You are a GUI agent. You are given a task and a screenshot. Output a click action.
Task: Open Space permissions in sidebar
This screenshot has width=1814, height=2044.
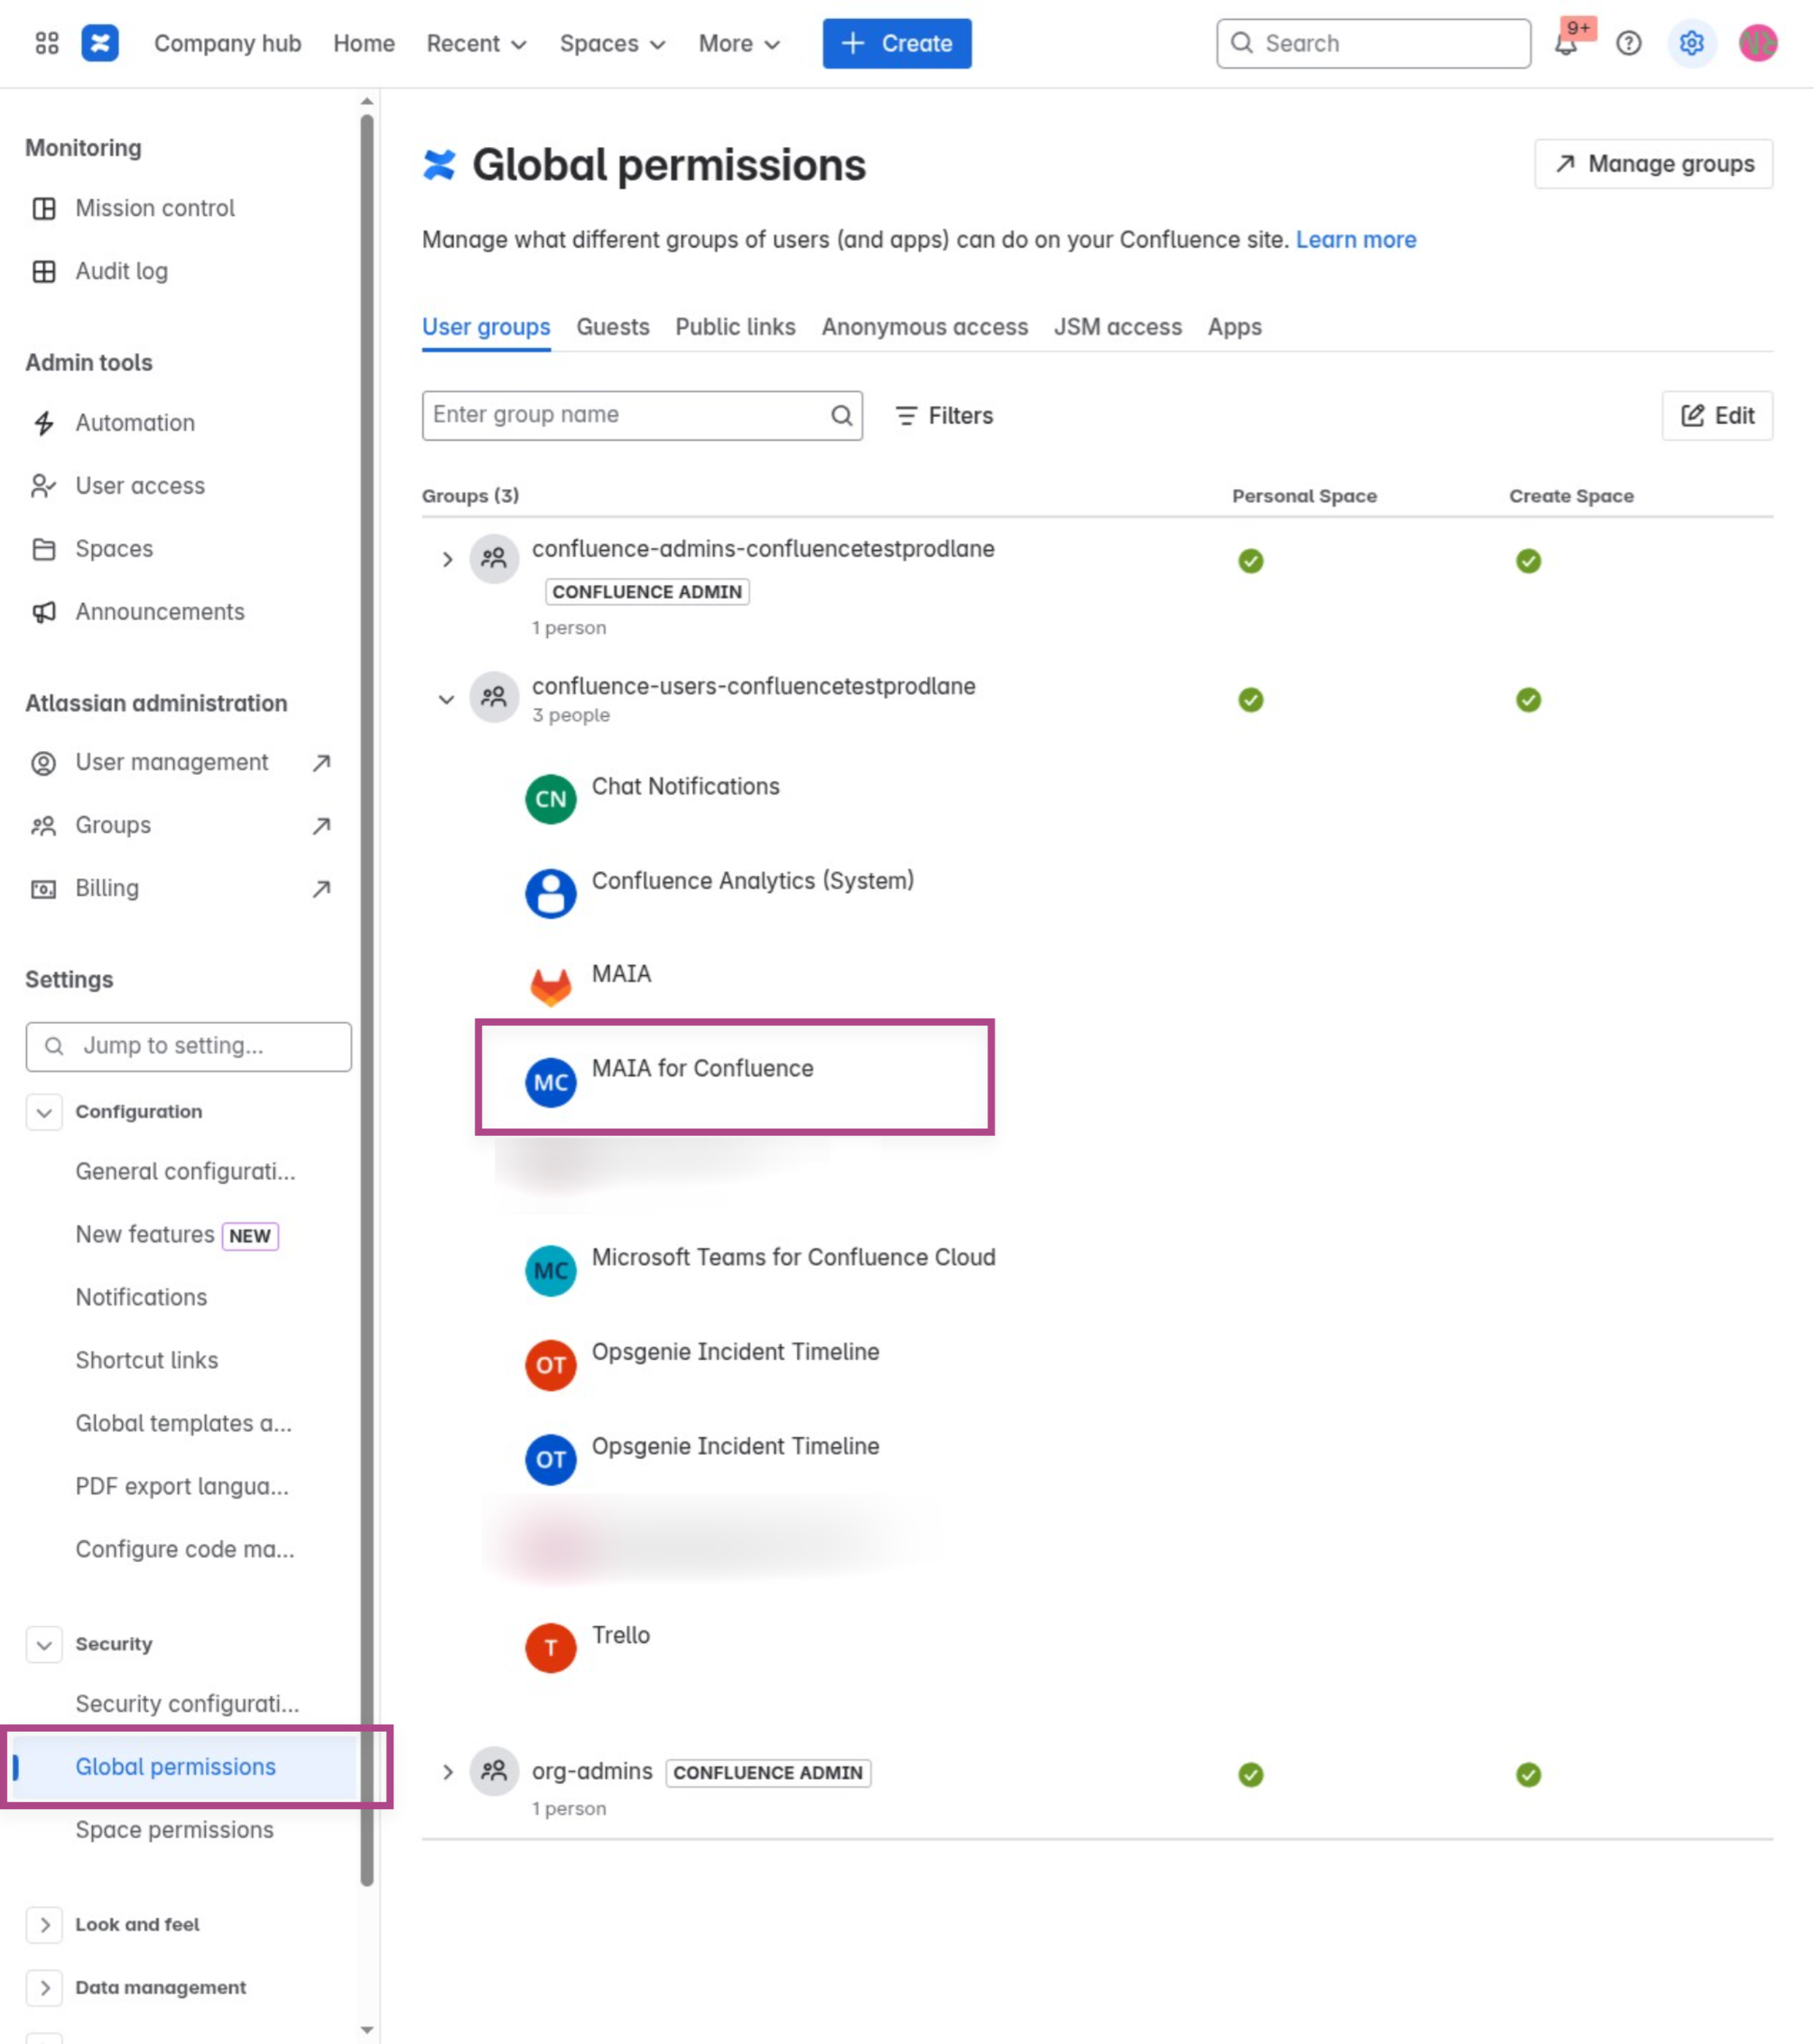tap(175, 1830)
